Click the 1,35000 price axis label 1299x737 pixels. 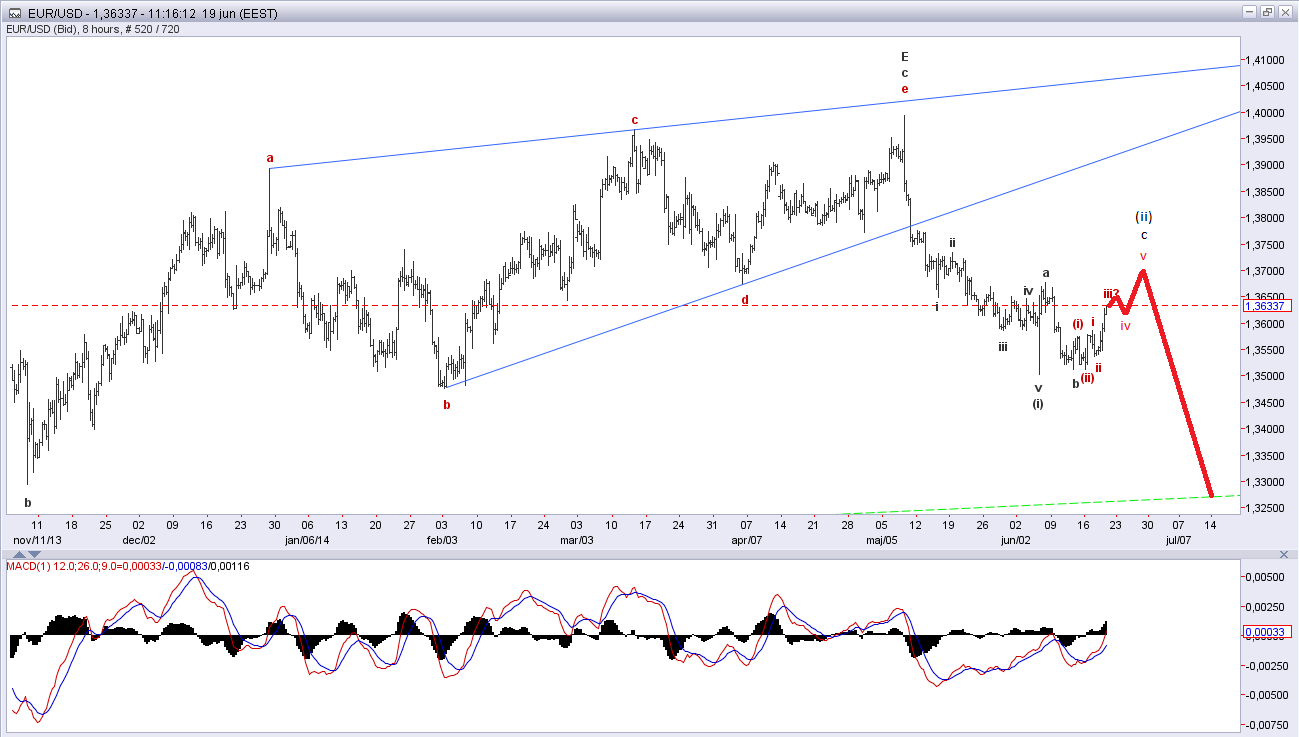1263,377
